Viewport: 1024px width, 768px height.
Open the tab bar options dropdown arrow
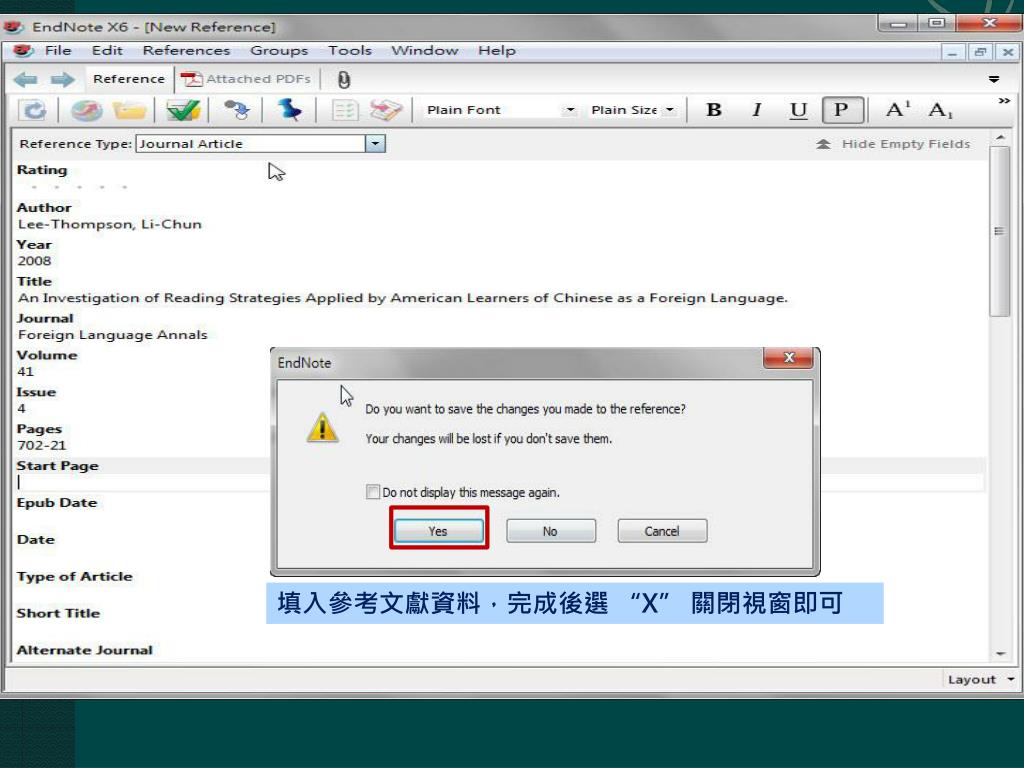(994, 79)
